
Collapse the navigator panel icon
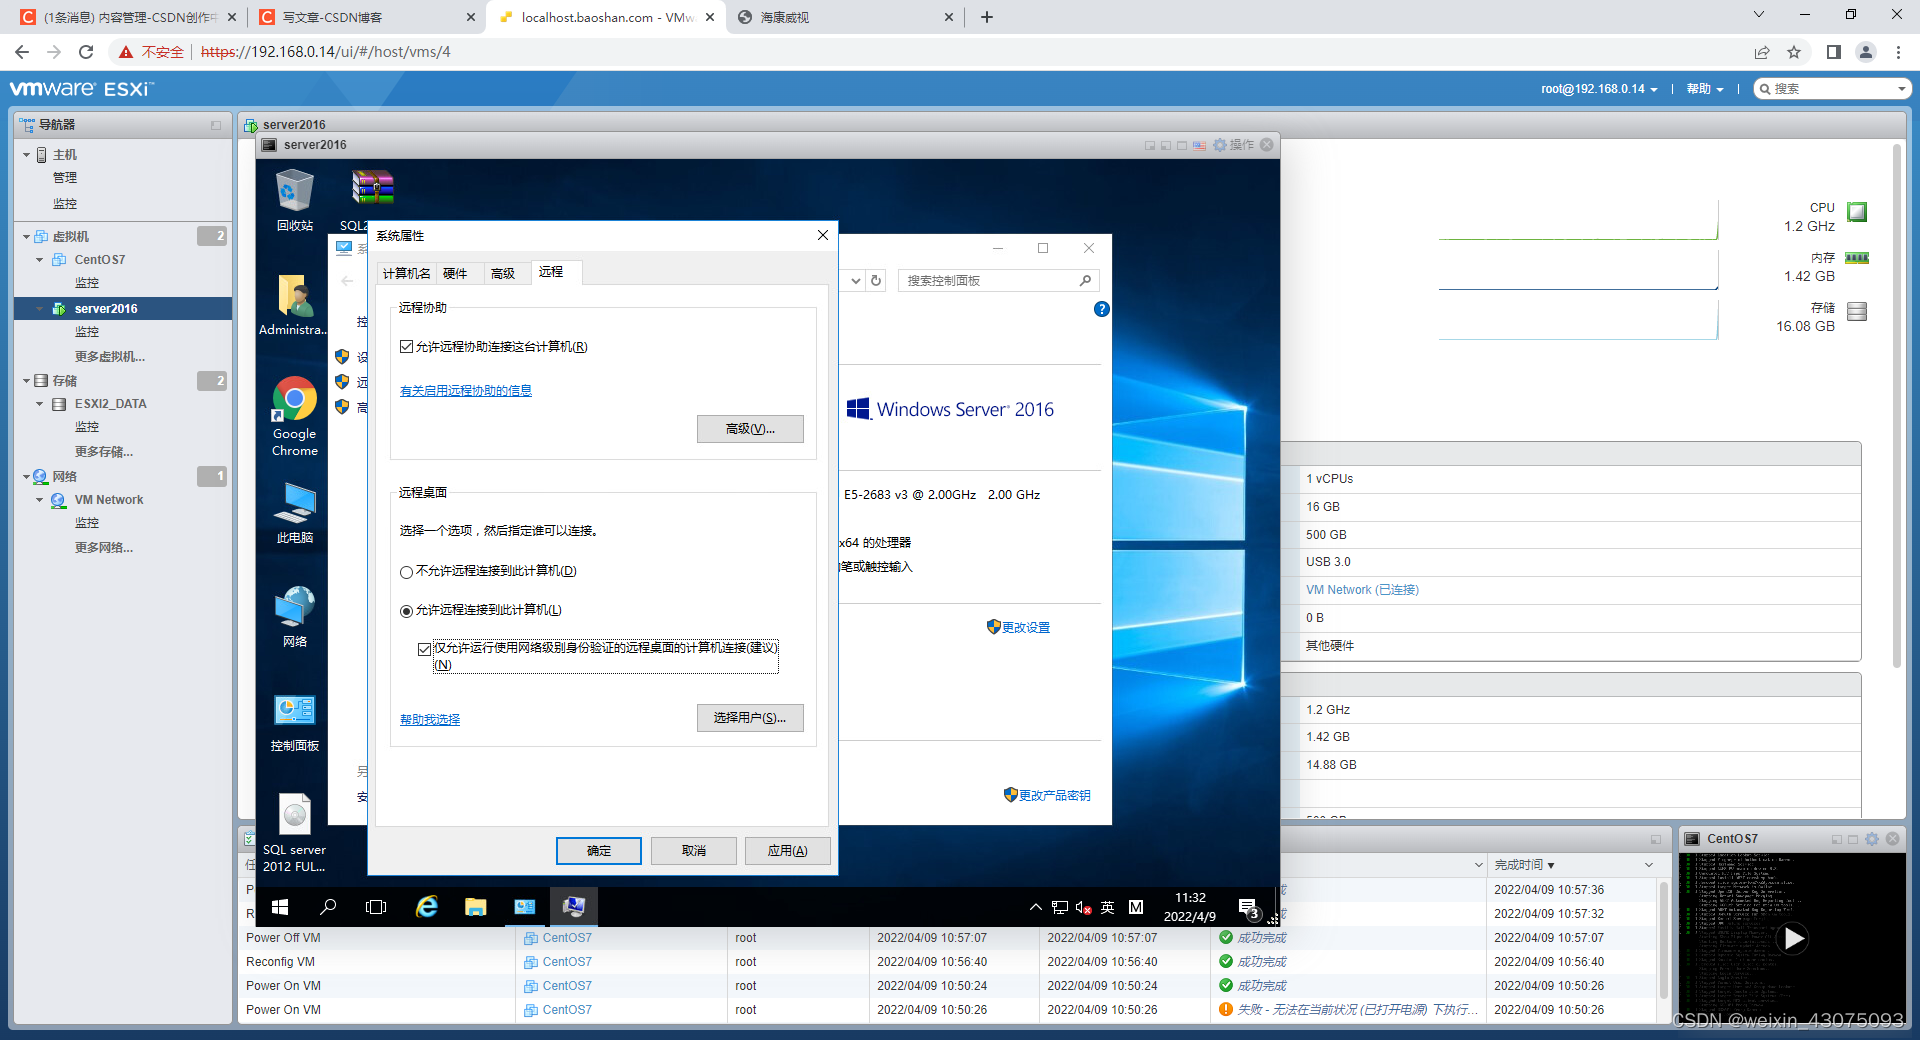pyautogui.click(x=216, y=125)
